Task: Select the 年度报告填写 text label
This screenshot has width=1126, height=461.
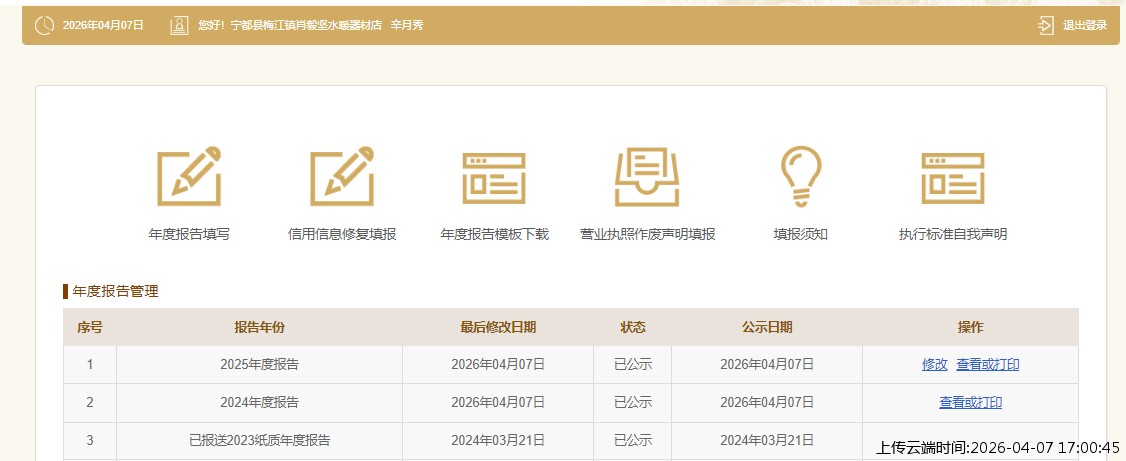Action: coord(189,234)
